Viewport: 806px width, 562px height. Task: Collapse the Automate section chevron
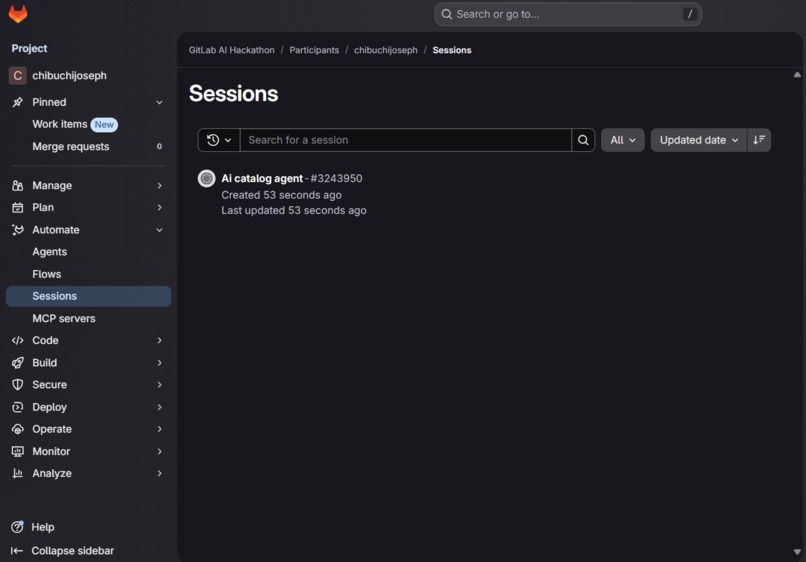click(x=159, y=230)
